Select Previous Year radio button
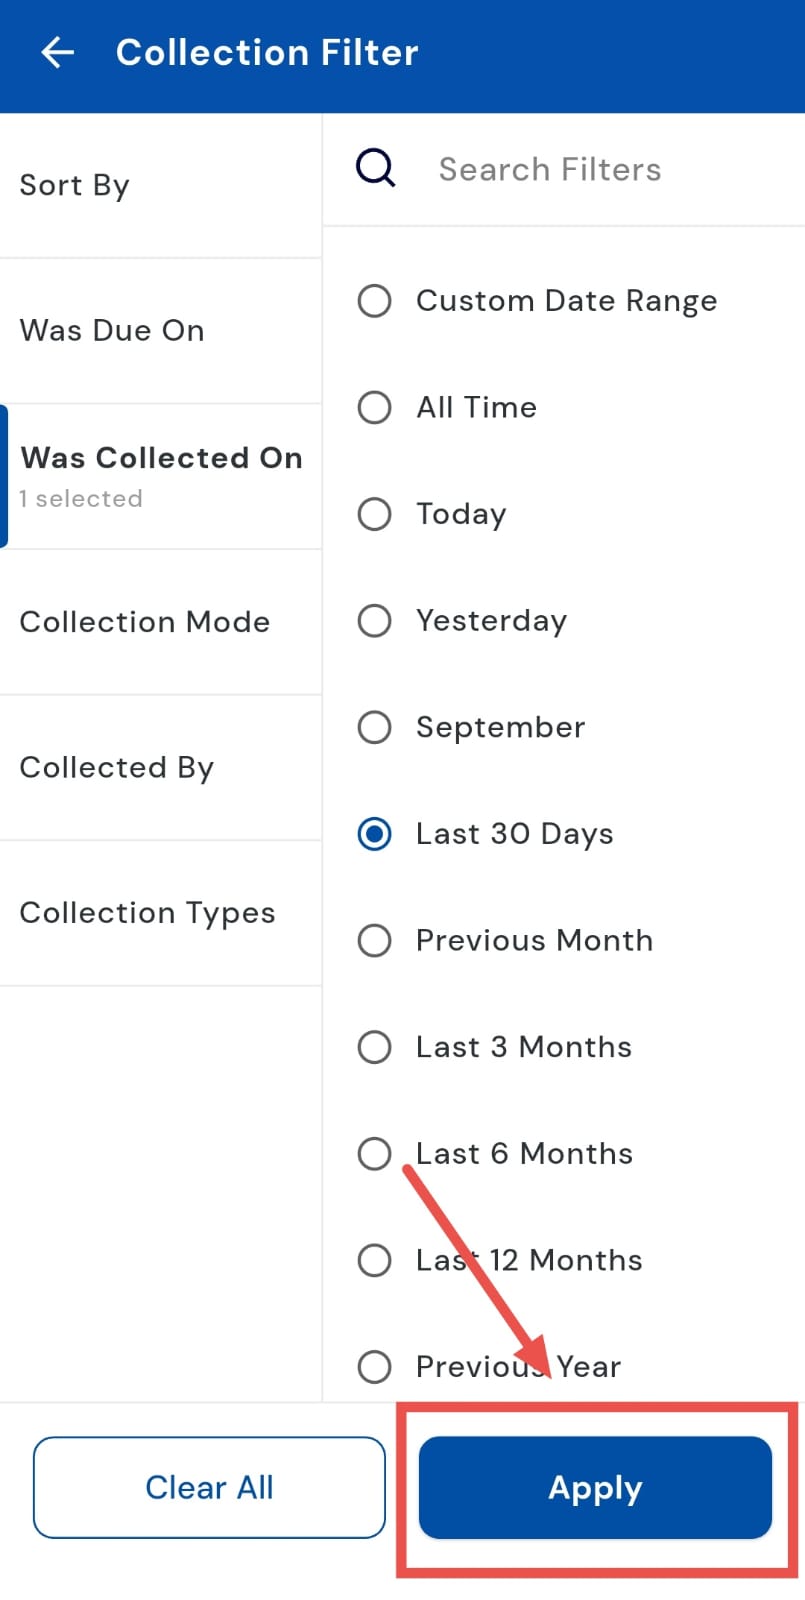Viewport: 805px width, 1600px height. (375, 1367)
